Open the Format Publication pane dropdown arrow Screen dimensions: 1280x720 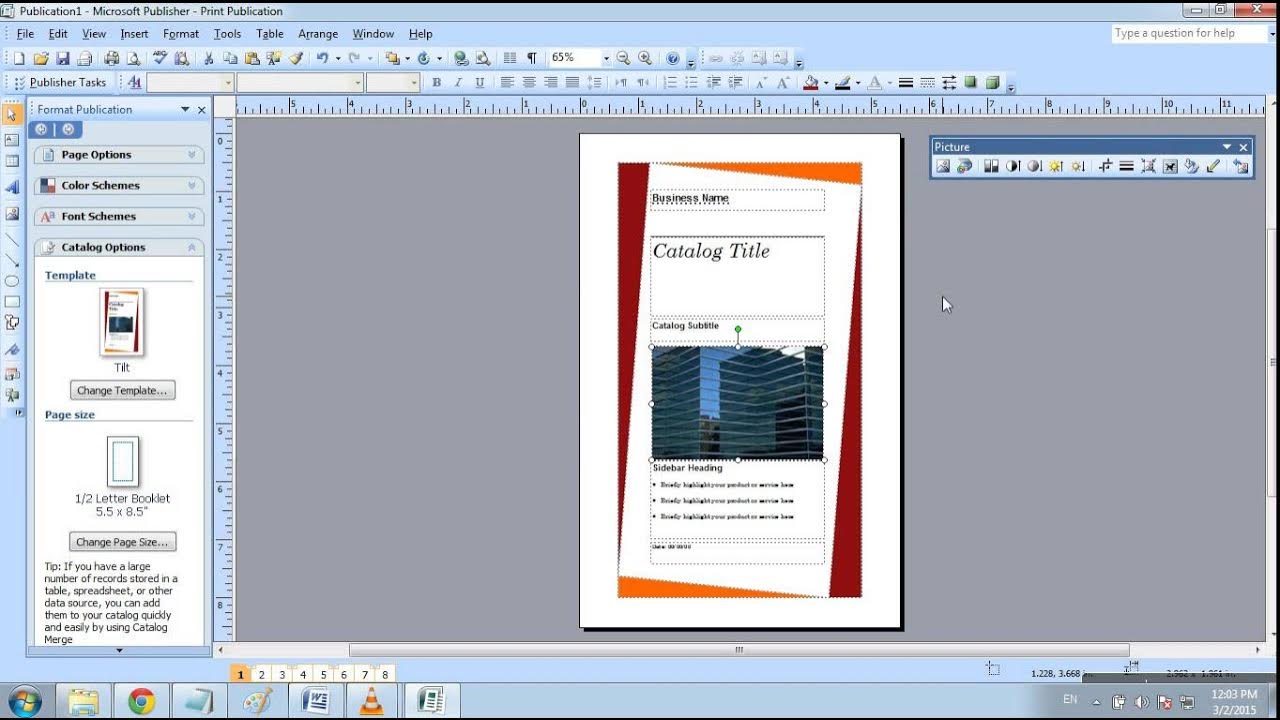pos(185,109)
